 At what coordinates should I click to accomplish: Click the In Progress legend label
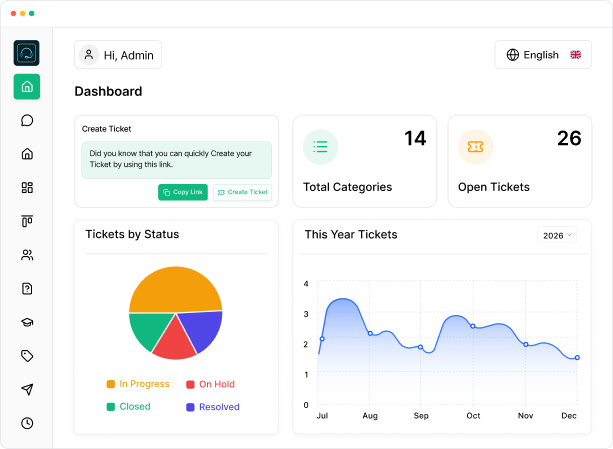click(144, 384)
